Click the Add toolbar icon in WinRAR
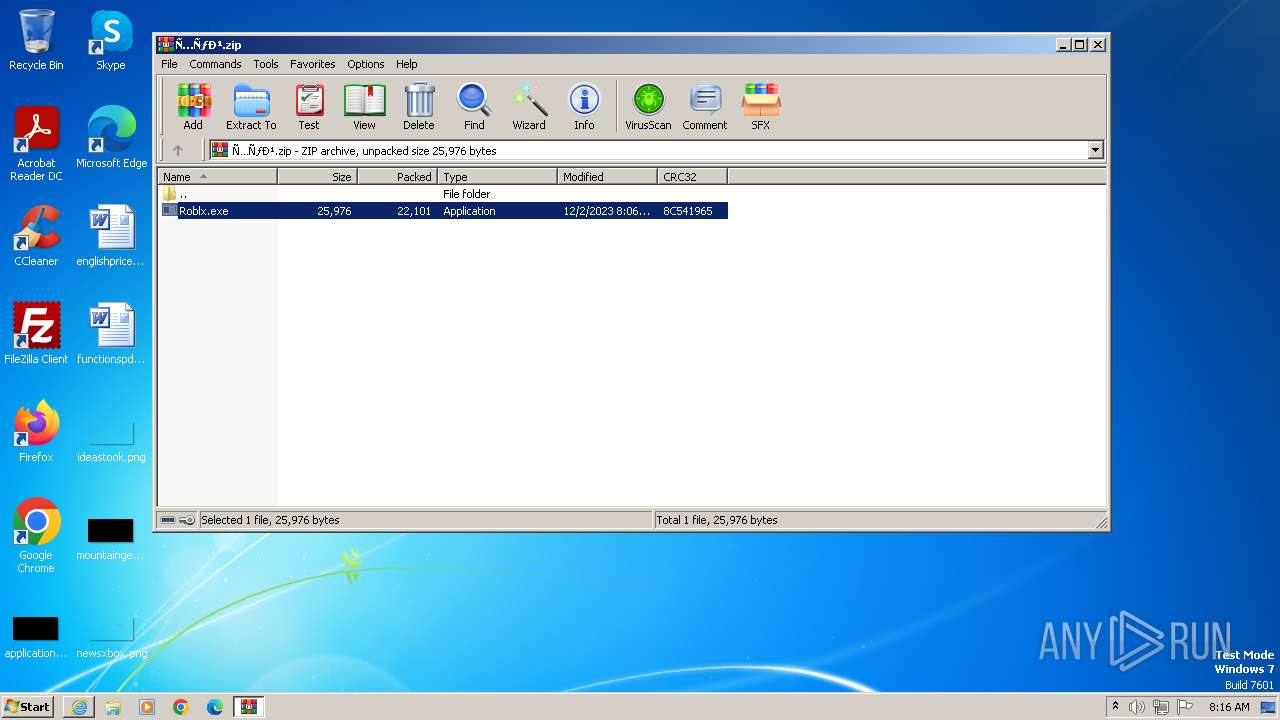 tap(193, 107)
